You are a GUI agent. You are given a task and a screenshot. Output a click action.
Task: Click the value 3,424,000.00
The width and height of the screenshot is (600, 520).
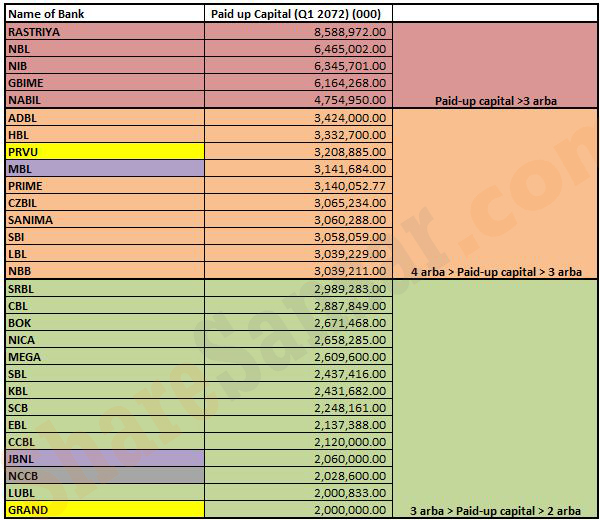(350, 118)
